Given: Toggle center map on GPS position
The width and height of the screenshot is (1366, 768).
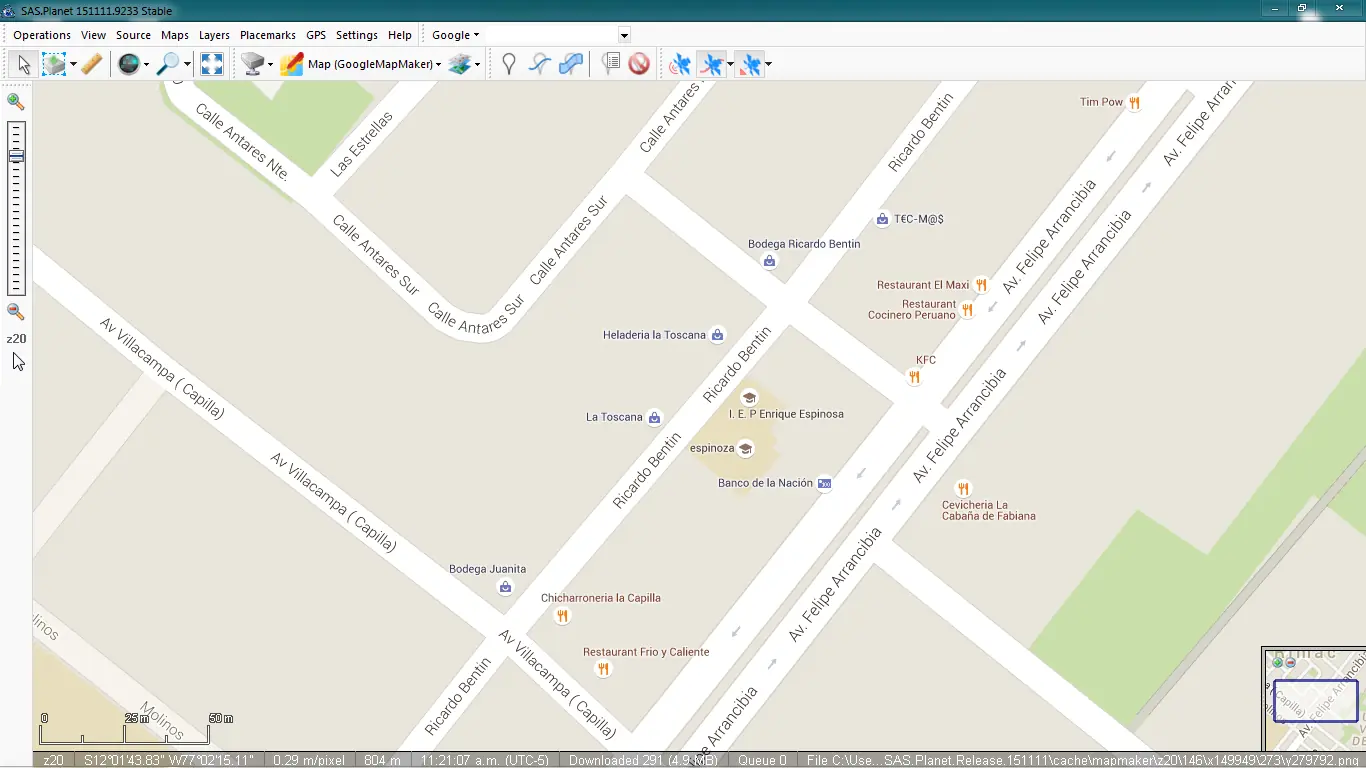Looking at the screenshot, I should pos(749,64).
